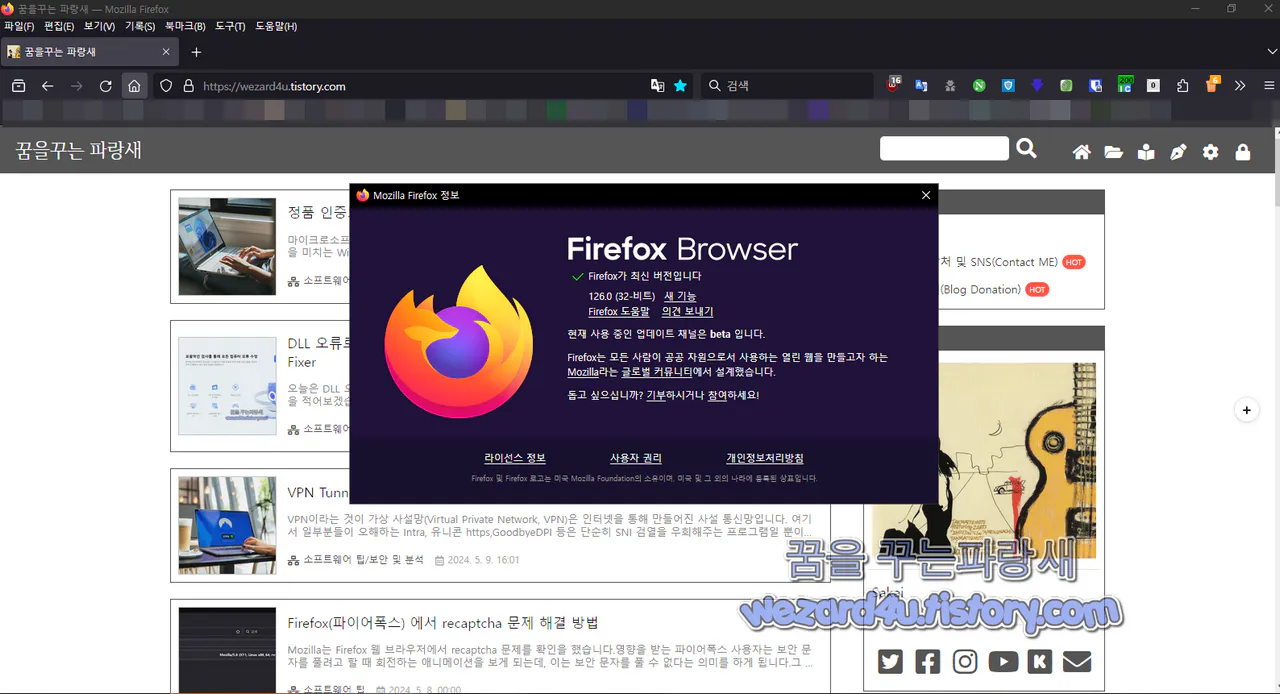Toggle tracking protection shield in address bar
Image resolution: width=1280 pixels, height=694 pixels.
click(166, 86)
